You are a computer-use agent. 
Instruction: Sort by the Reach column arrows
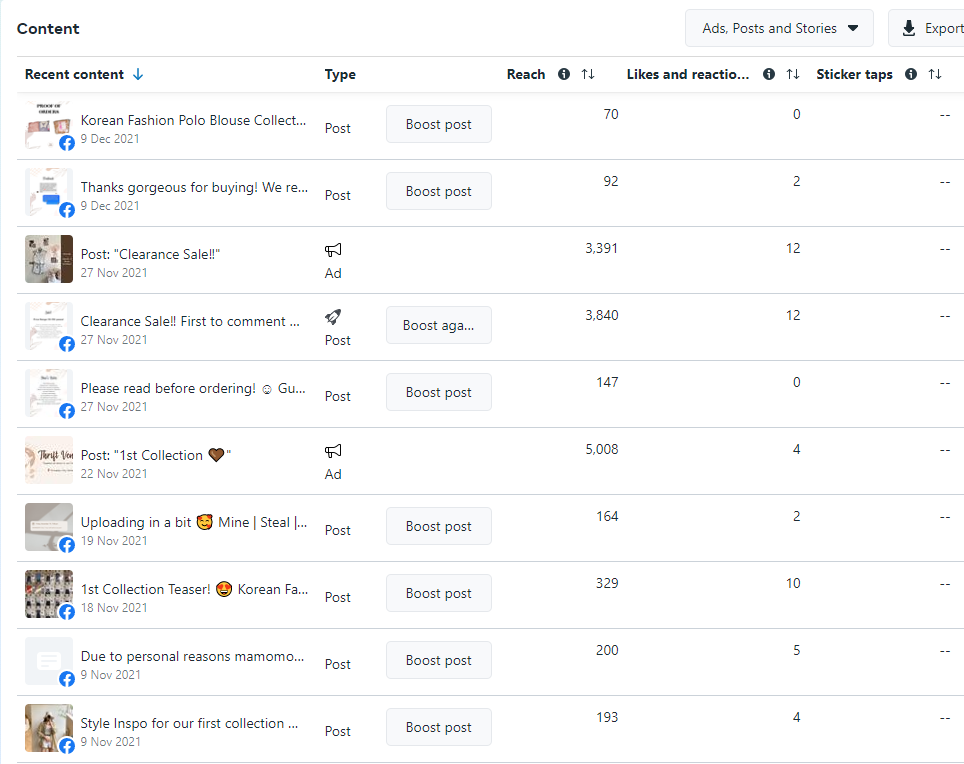coord(588,74)
